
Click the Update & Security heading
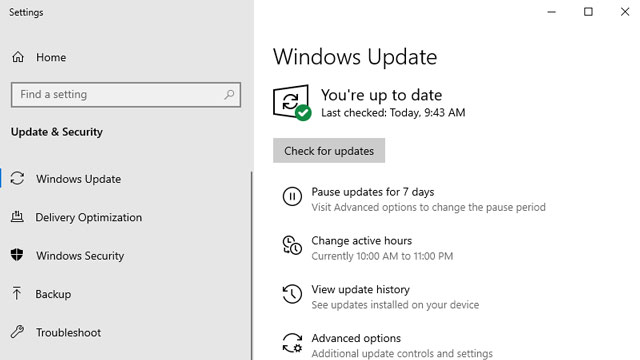click(57, 132)
